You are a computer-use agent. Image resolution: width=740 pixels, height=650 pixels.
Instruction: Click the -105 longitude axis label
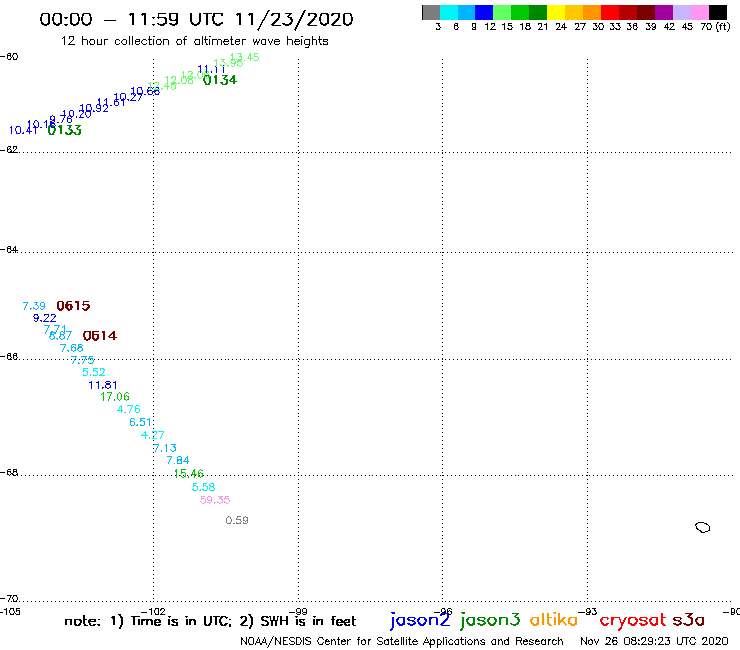[x=10, y=612]
